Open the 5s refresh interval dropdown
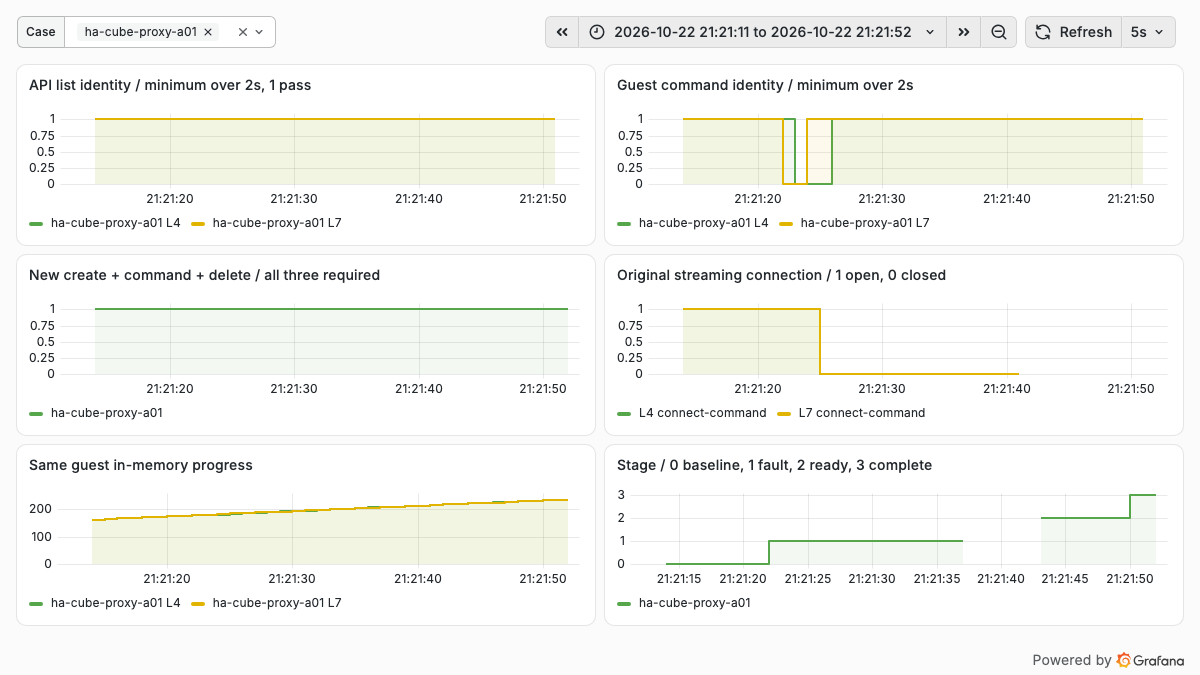1200x675 pixels. click(1148, 32)
